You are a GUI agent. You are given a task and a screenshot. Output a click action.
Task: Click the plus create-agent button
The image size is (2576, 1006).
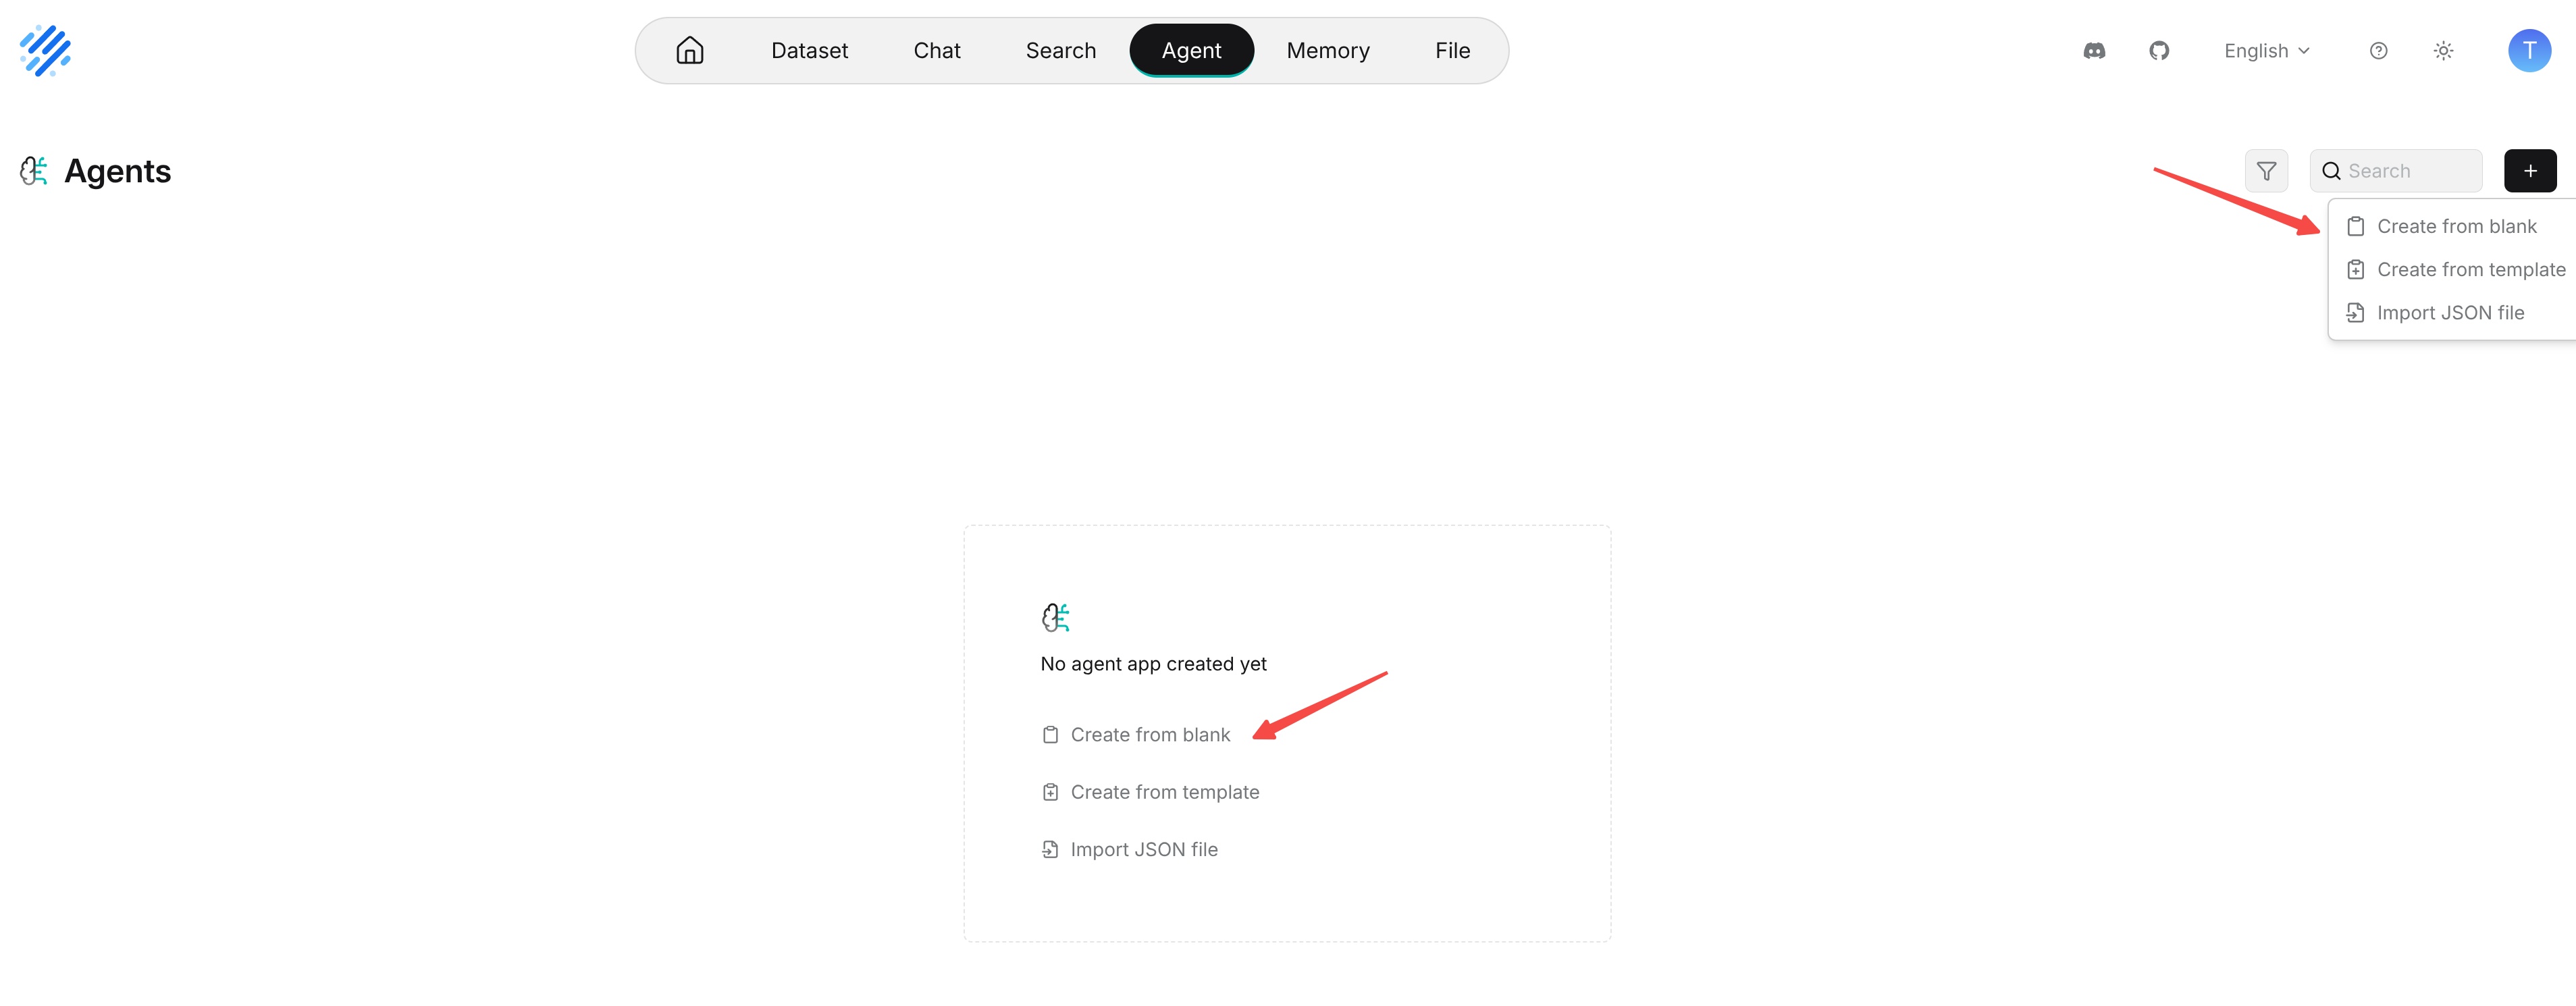click(x=2530, y=171)
